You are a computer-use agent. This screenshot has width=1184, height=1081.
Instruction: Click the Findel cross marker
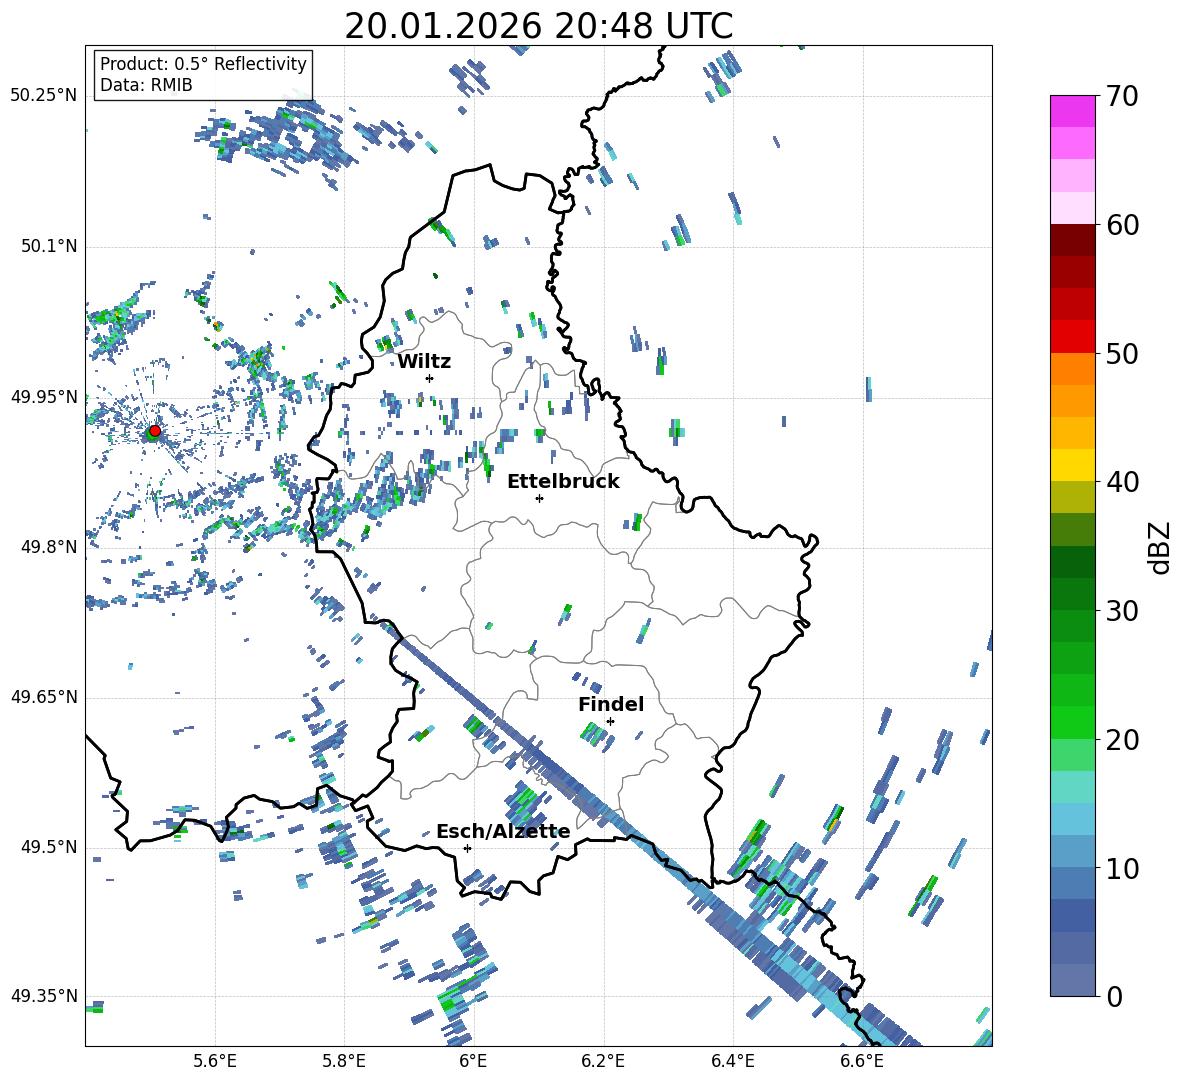(x=610, y=722)
